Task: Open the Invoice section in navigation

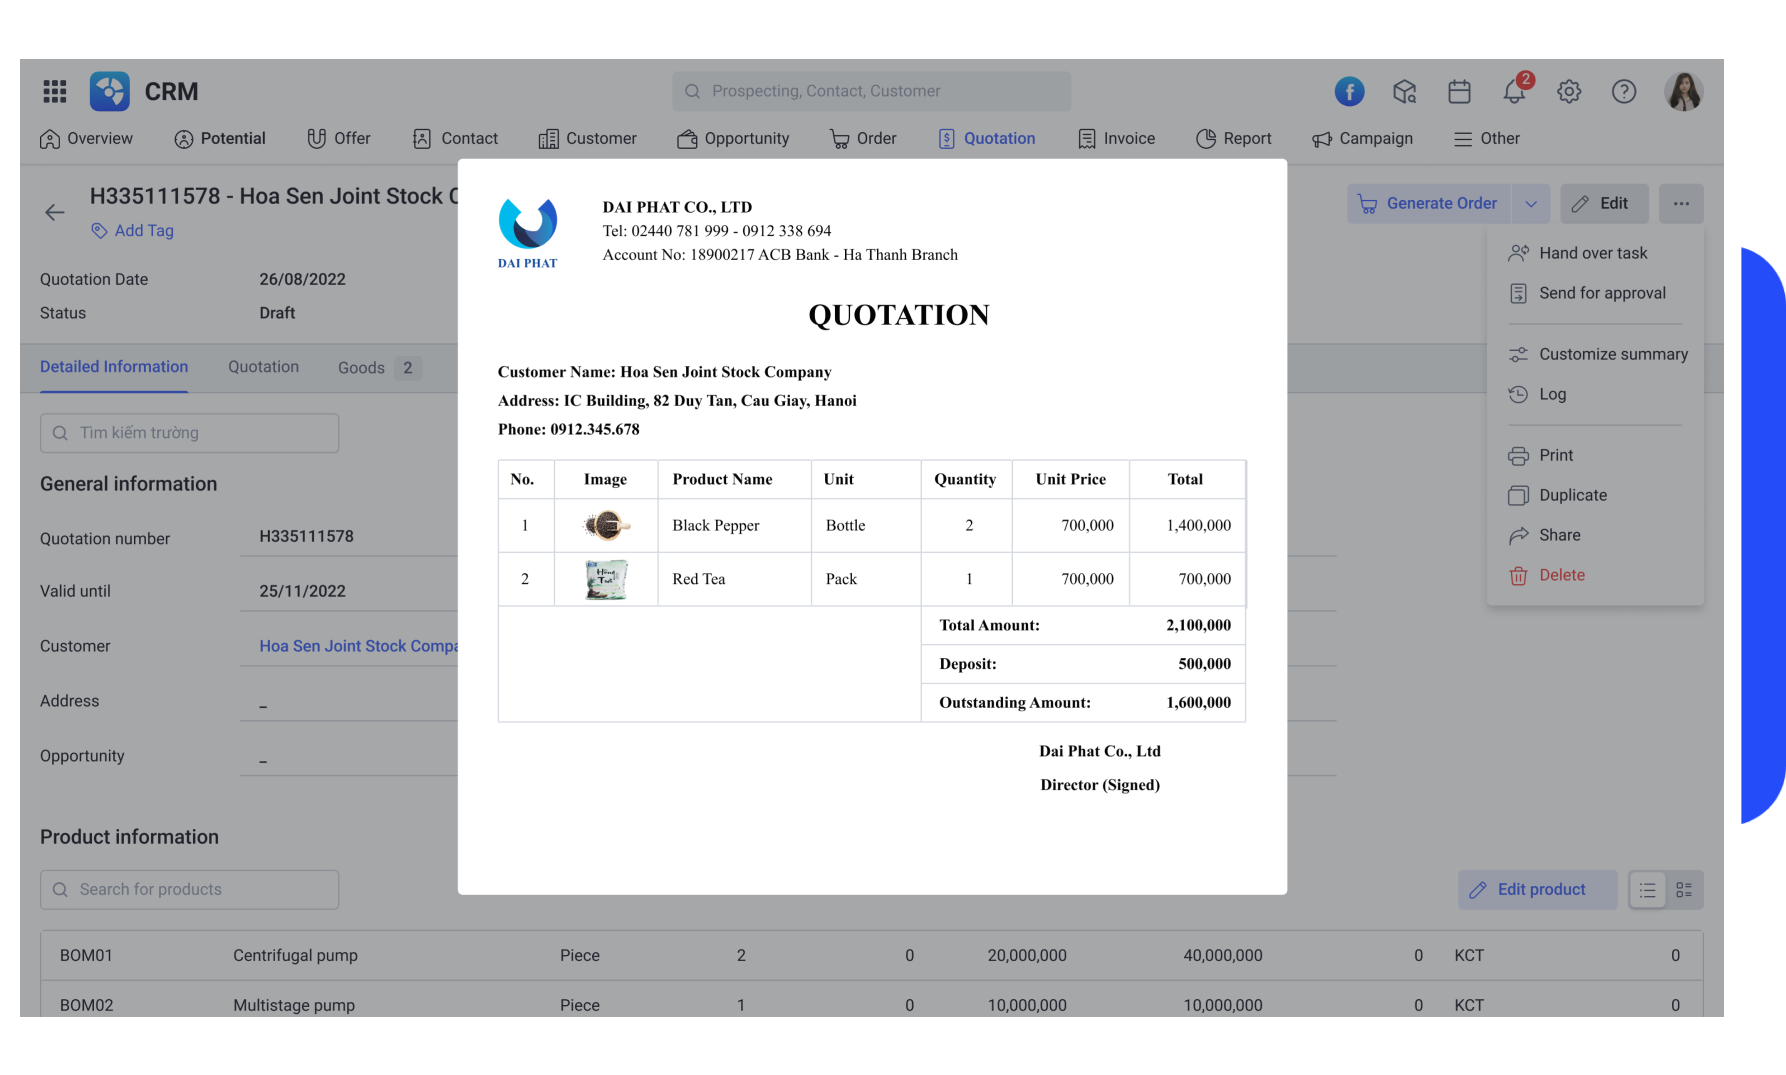Action: click(1116, 138)
